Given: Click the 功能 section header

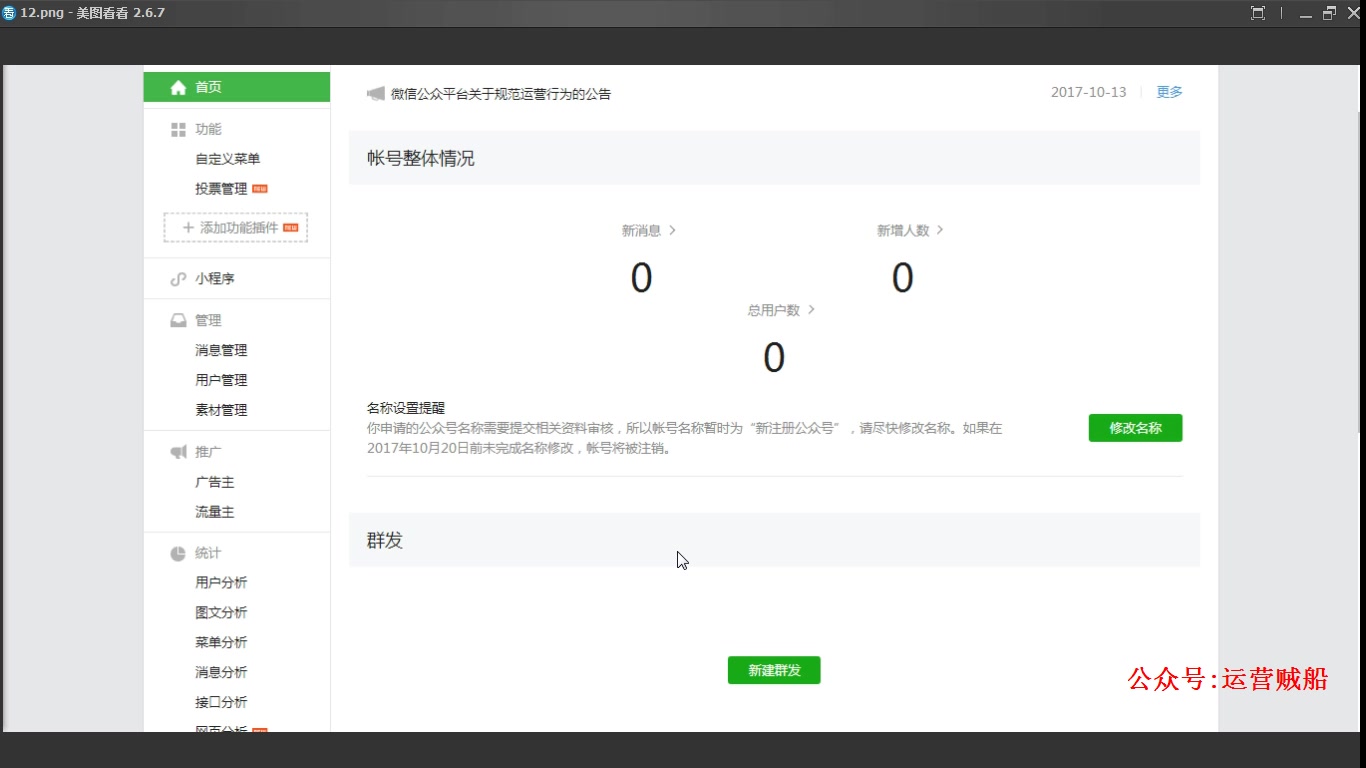Looking at the screenshot, I should (208, 129).
